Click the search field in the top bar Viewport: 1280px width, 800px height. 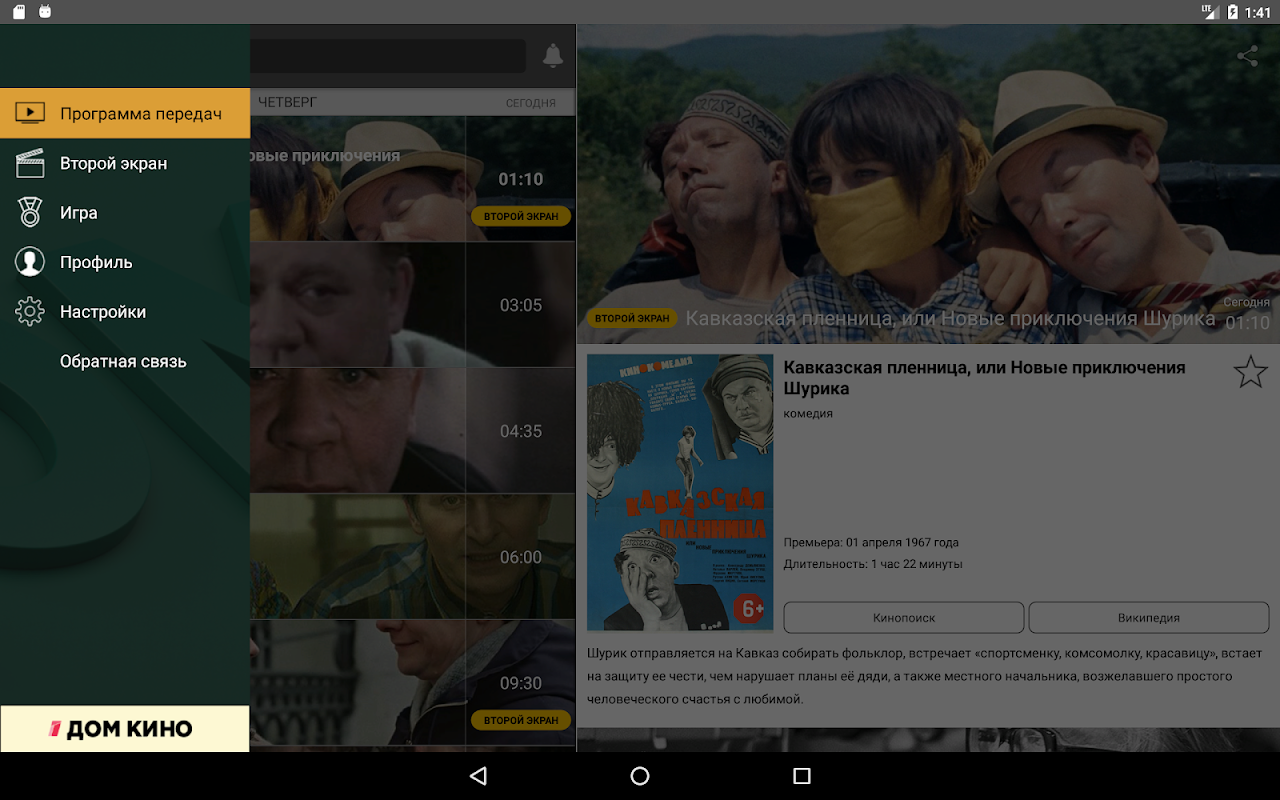point(388,56)
